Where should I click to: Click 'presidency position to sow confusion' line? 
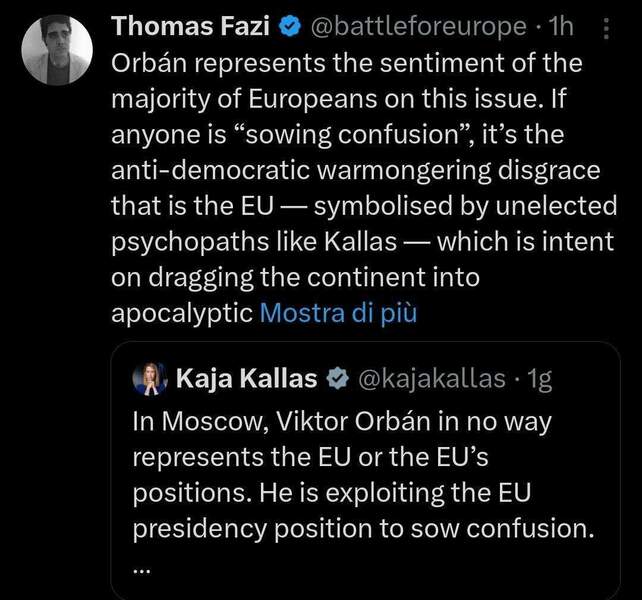point(363,529)
